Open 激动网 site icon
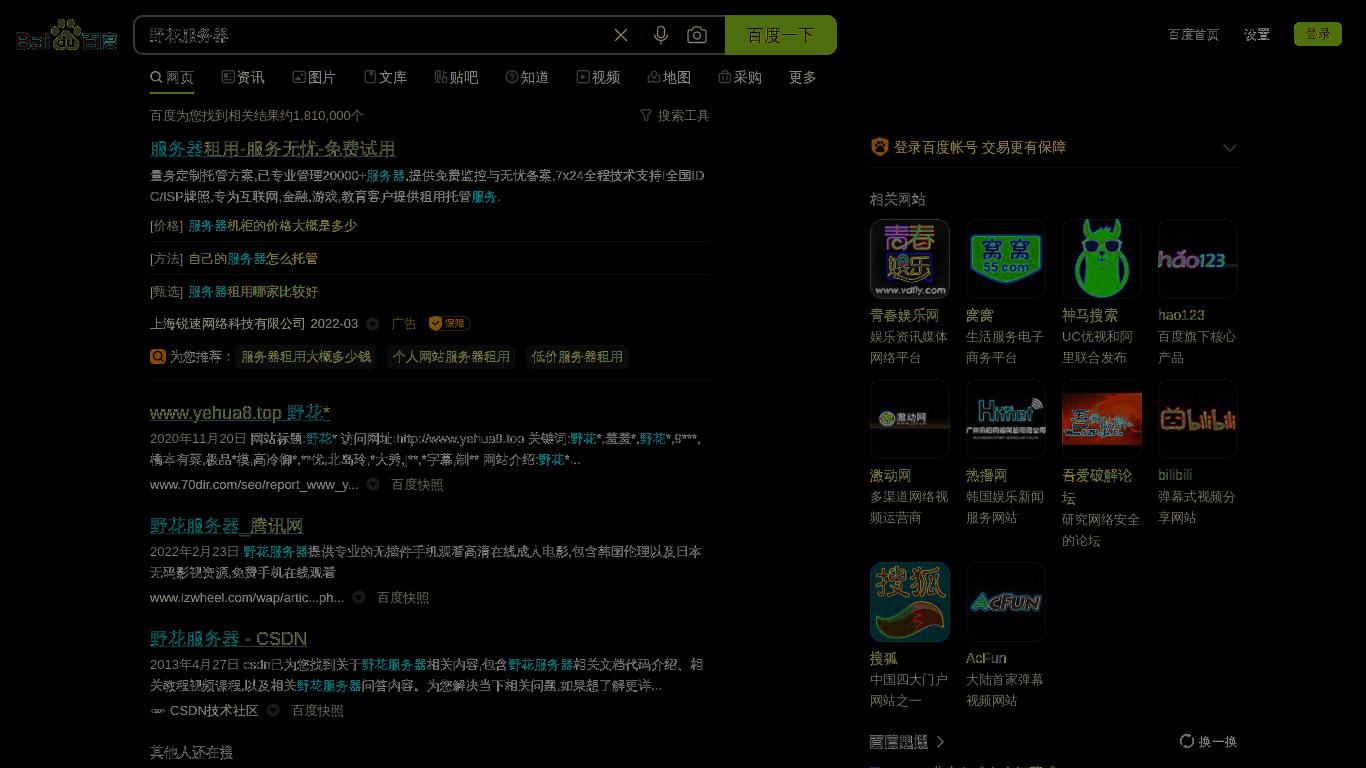1366x768 pixels. point(909,419)
